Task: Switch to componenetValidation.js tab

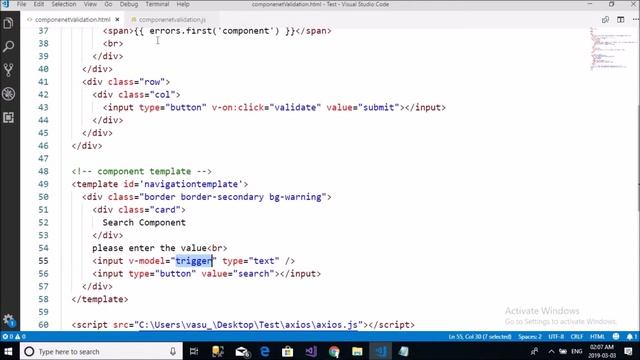Action: tap(172, 19)
